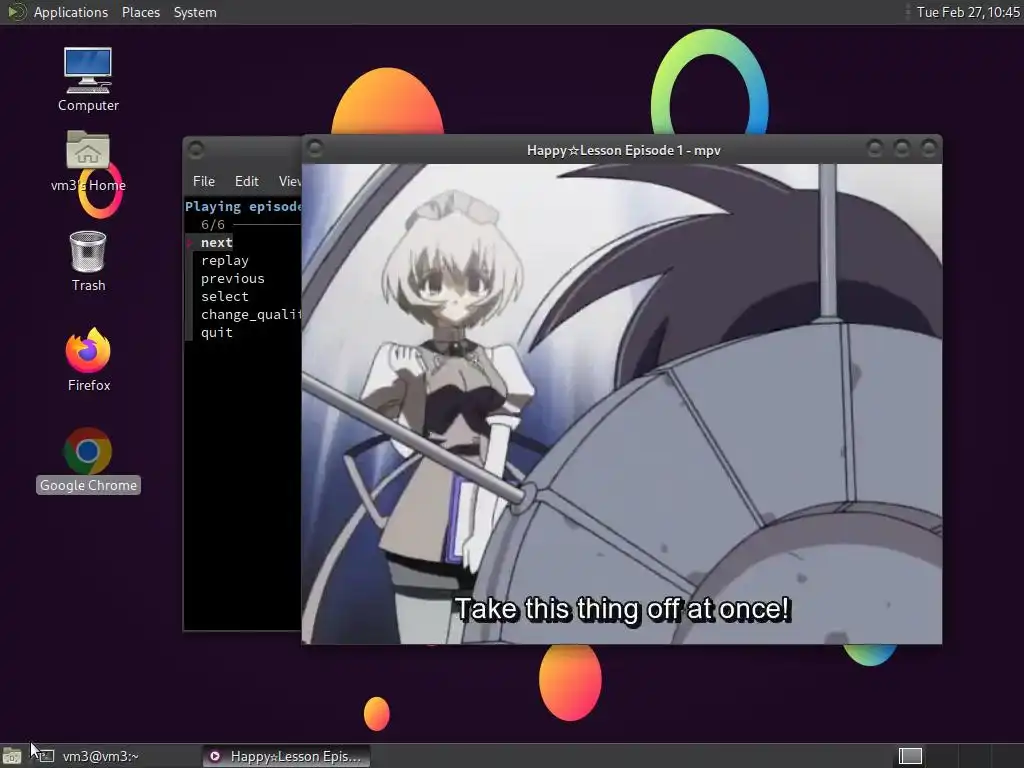The width and height of the screenshot is (1024, 768).
Task: Open the Places menu
Action: pos(140,12)
